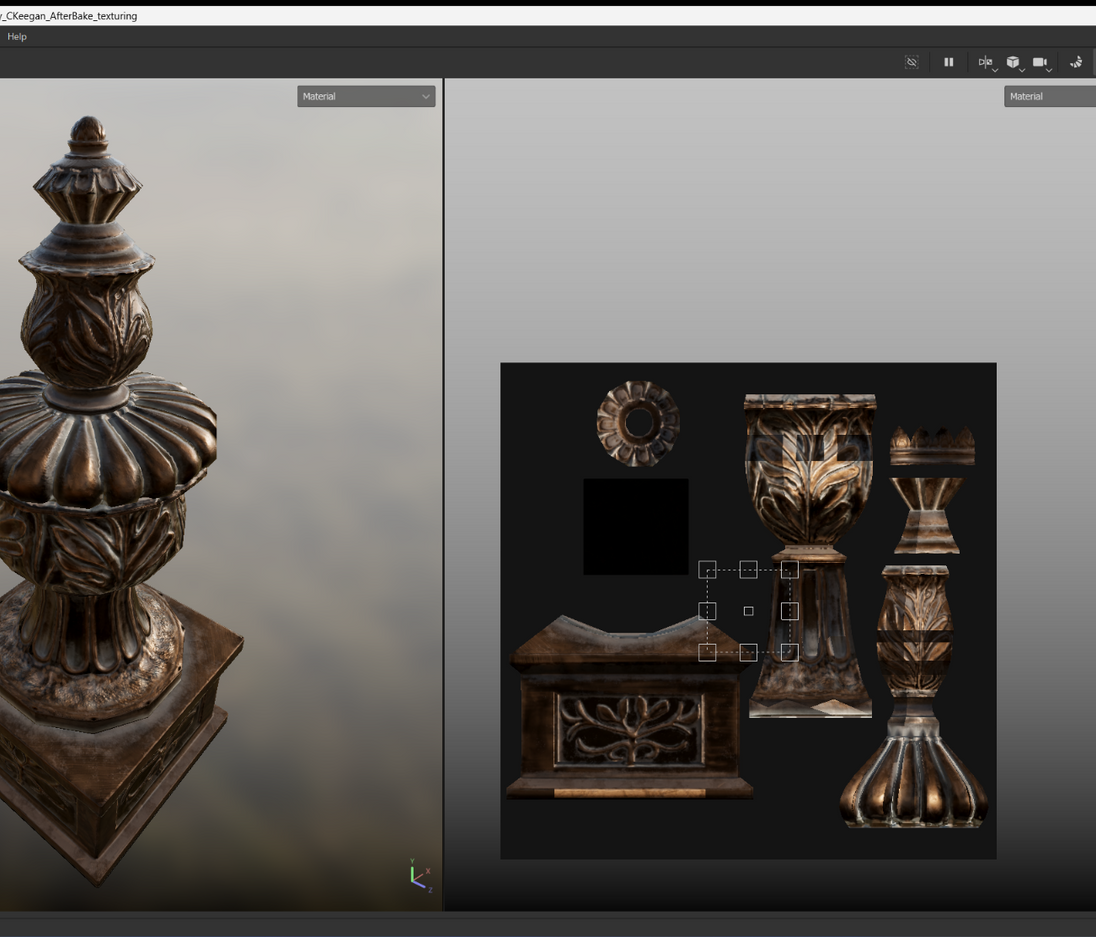Click the bottom-right transform handle

789,652
